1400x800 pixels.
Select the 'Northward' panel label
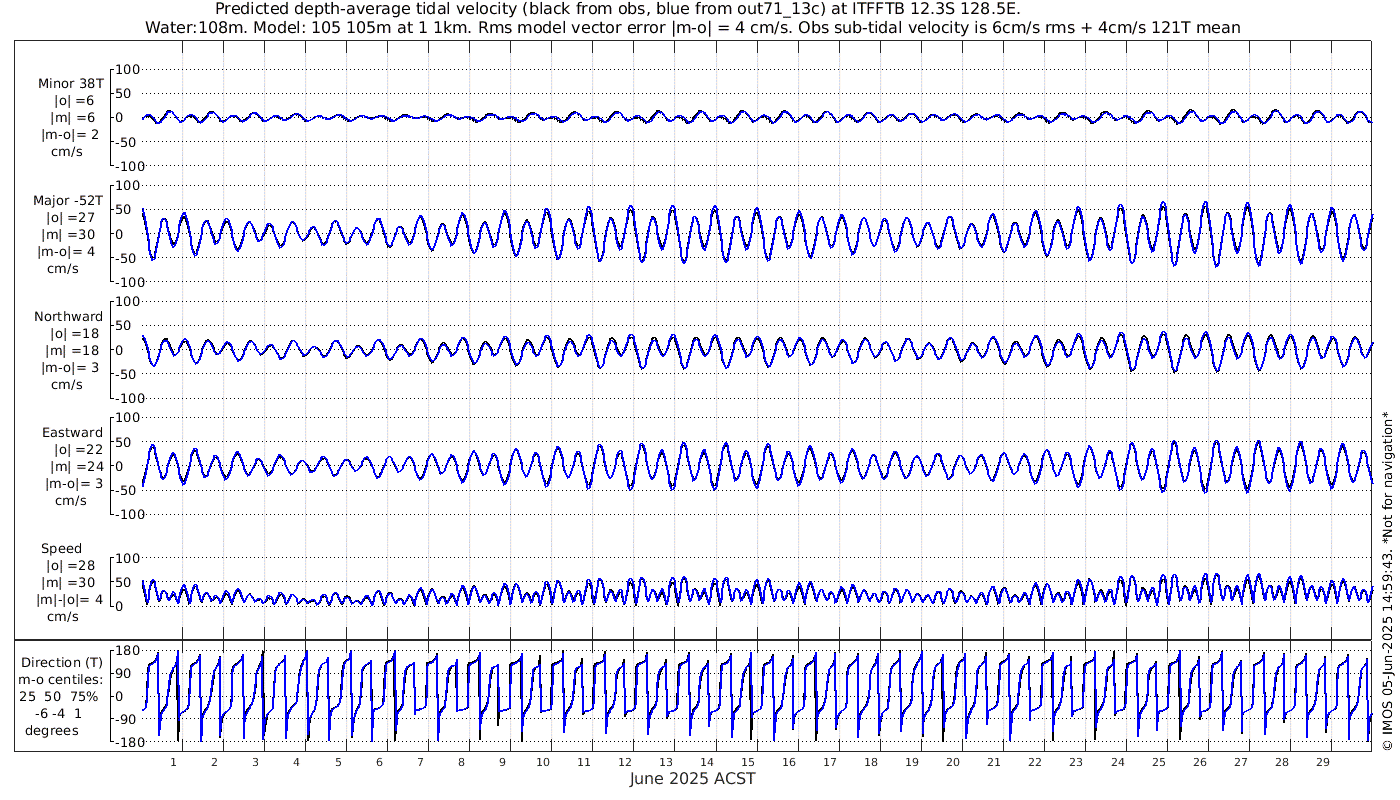68,316
